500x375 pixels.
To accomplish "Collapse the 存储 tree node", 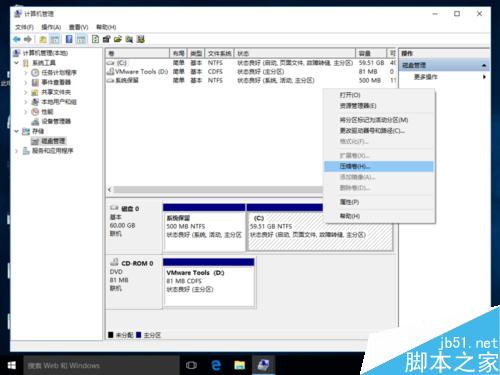I will 16,131.
